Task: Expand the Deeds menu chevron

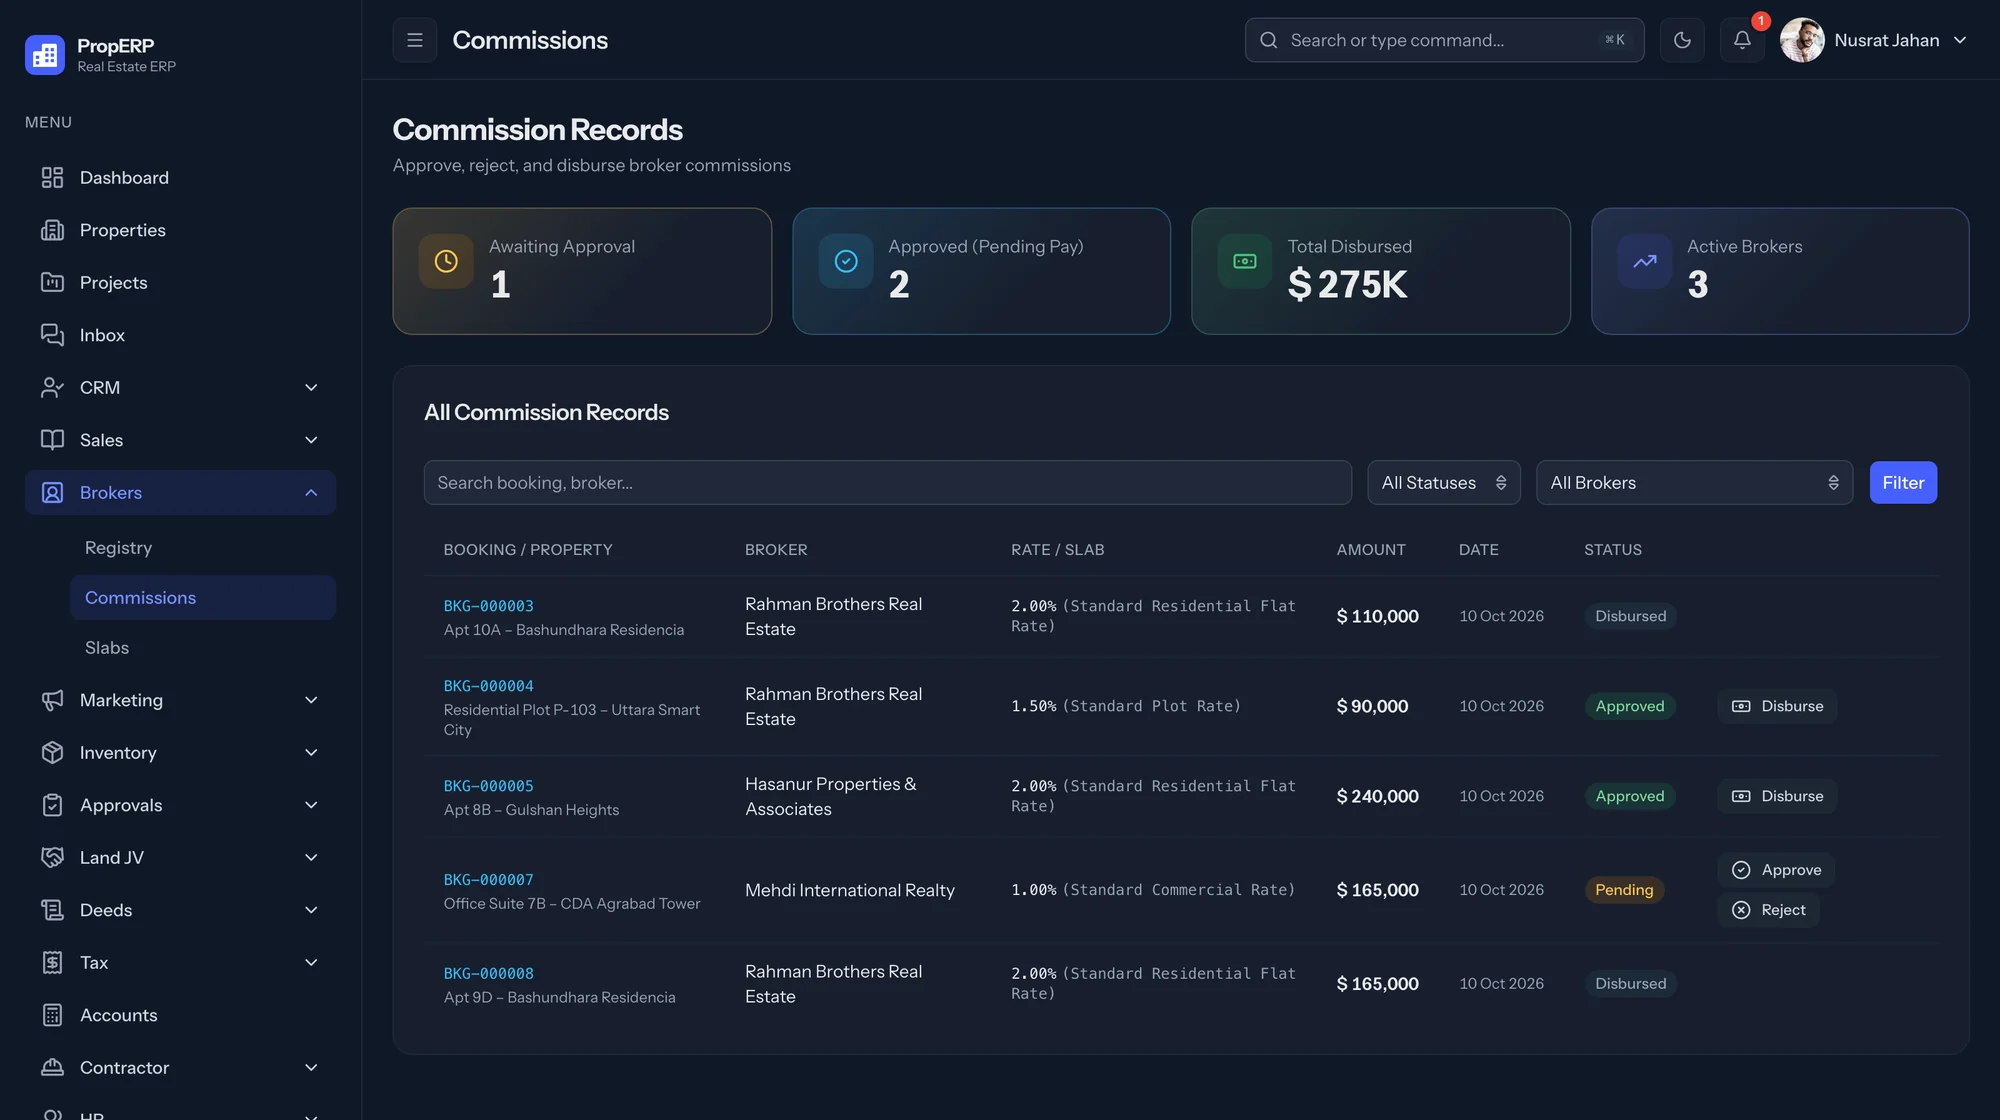Action: coord(311,910)
